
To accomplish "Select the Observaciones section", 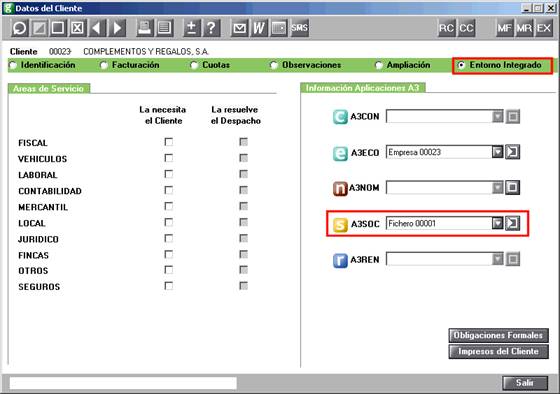I will [306, 65].
